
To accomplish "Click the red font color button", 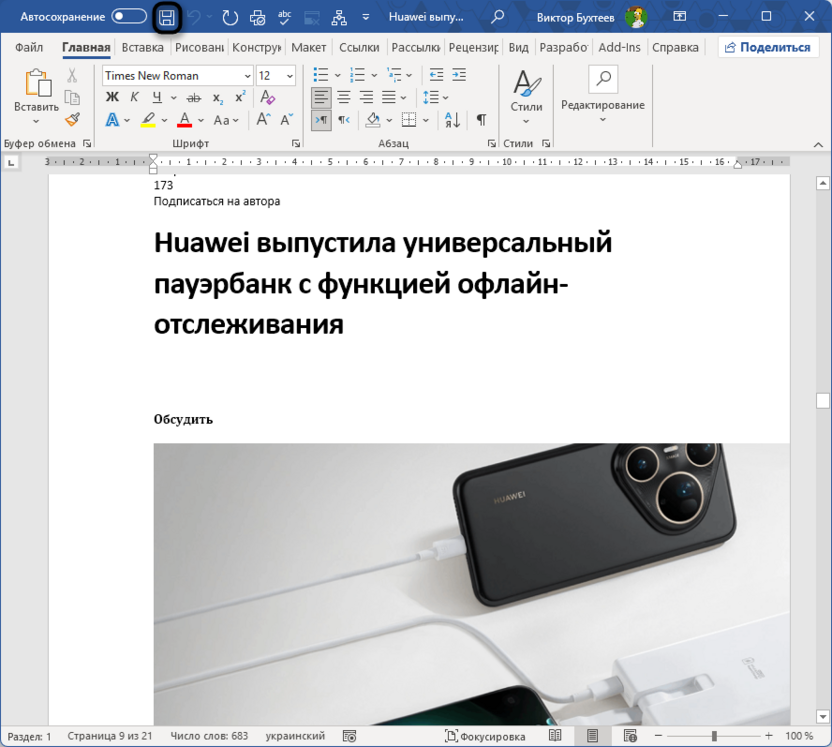I will [x=185, y=120].
